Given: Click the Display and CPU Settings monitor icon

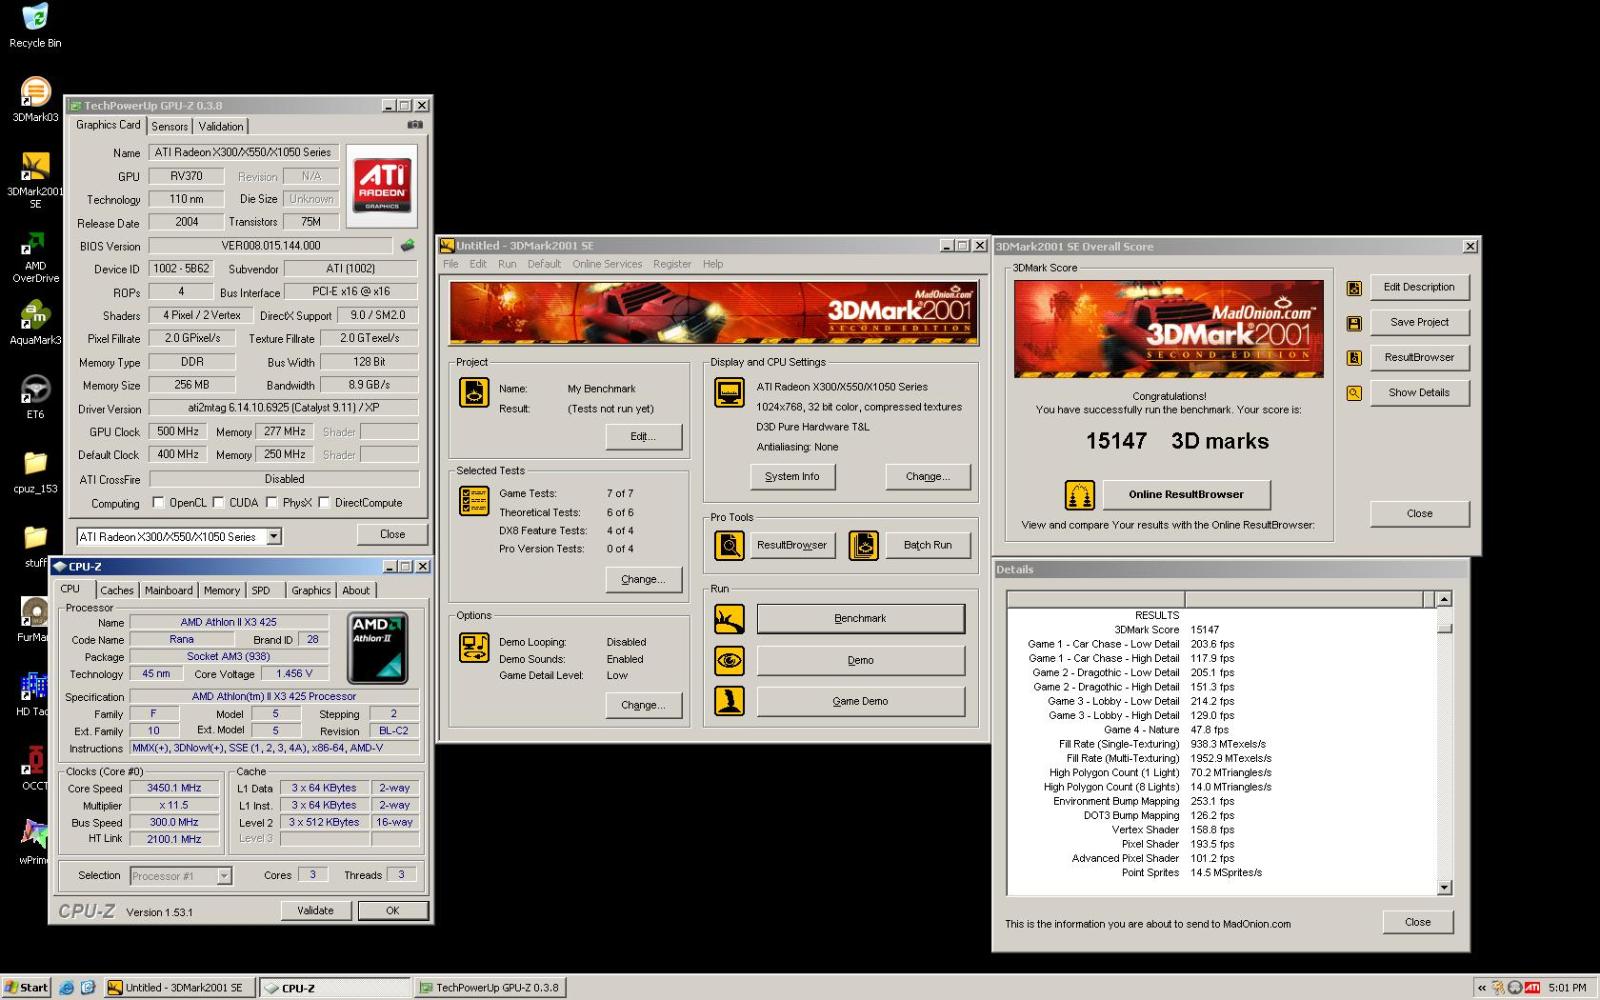Looking at the screenshot, I should tap(729, 393).
